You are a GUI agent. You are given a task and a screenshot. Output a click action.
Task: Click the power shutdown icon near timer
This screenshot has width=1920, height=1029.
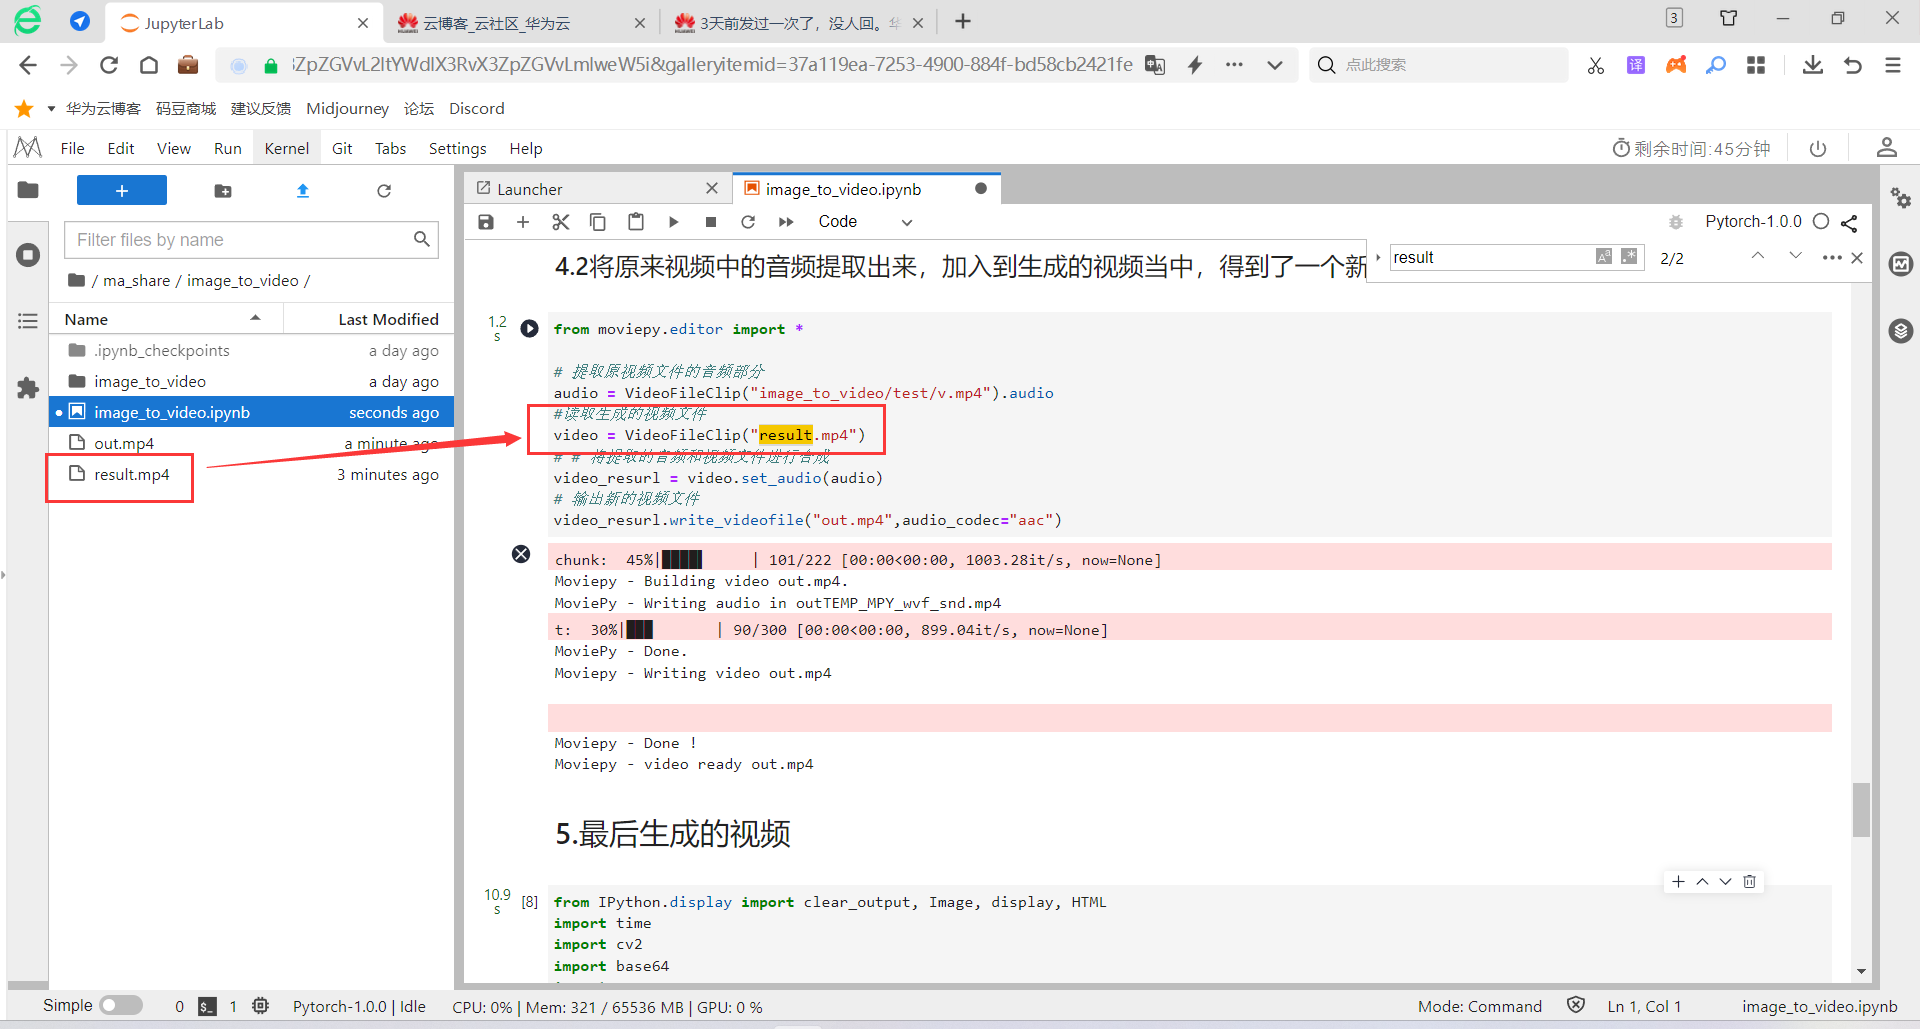pyautogui.click(x=1818, y=149)
